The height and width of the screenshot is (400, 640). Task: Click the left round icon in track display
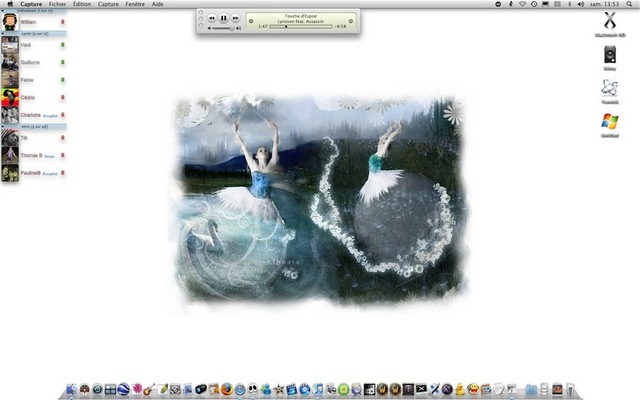(251, 21)
